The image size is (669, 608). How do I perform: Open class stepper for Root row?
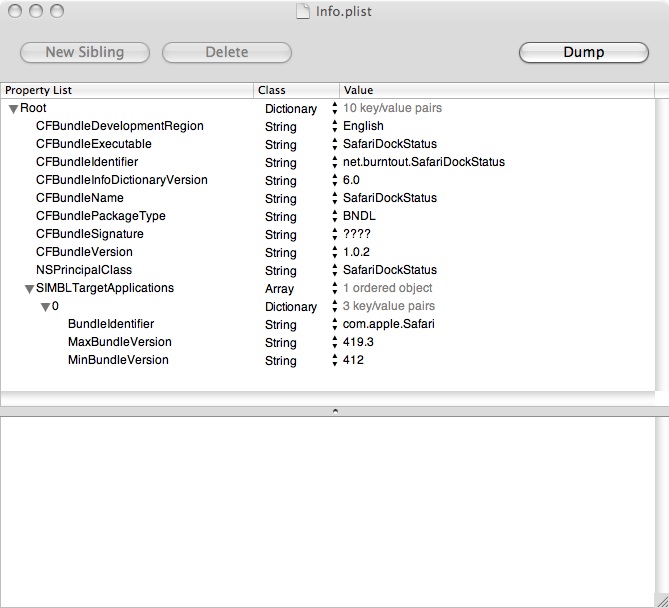334,108
